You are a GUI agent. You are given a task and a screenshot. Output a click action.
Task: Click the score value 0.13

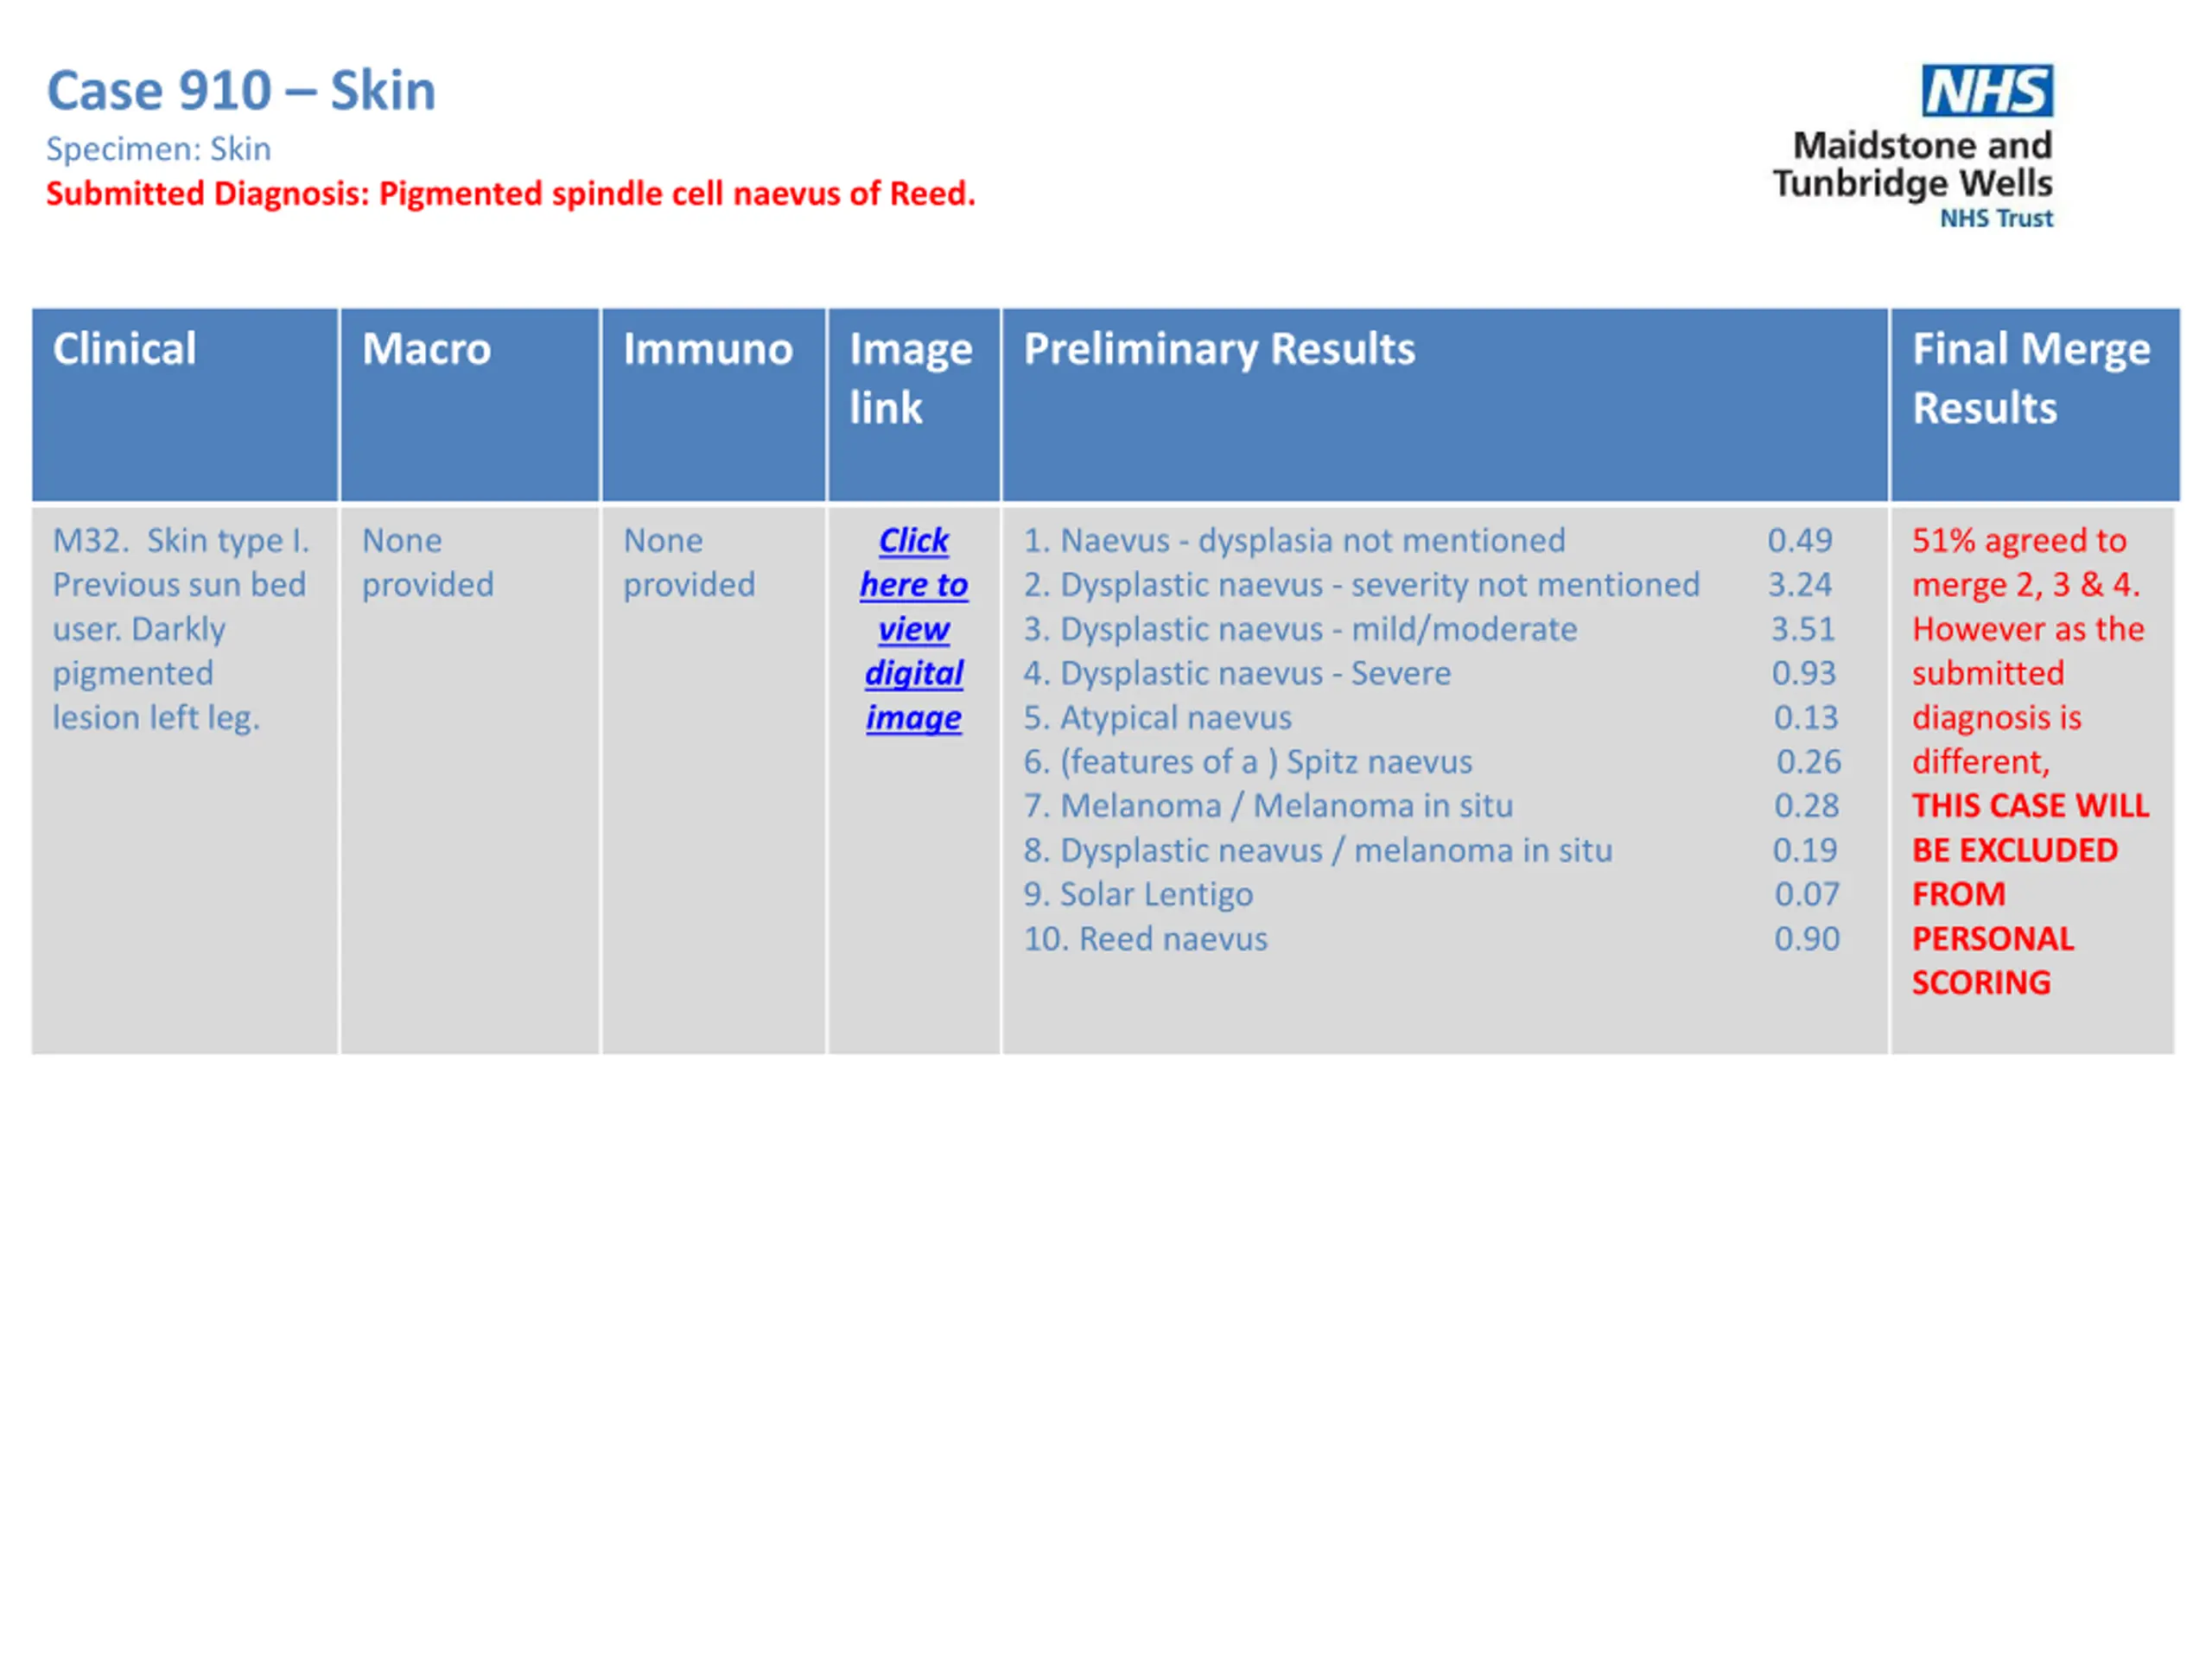click(x=1806, y=717)
